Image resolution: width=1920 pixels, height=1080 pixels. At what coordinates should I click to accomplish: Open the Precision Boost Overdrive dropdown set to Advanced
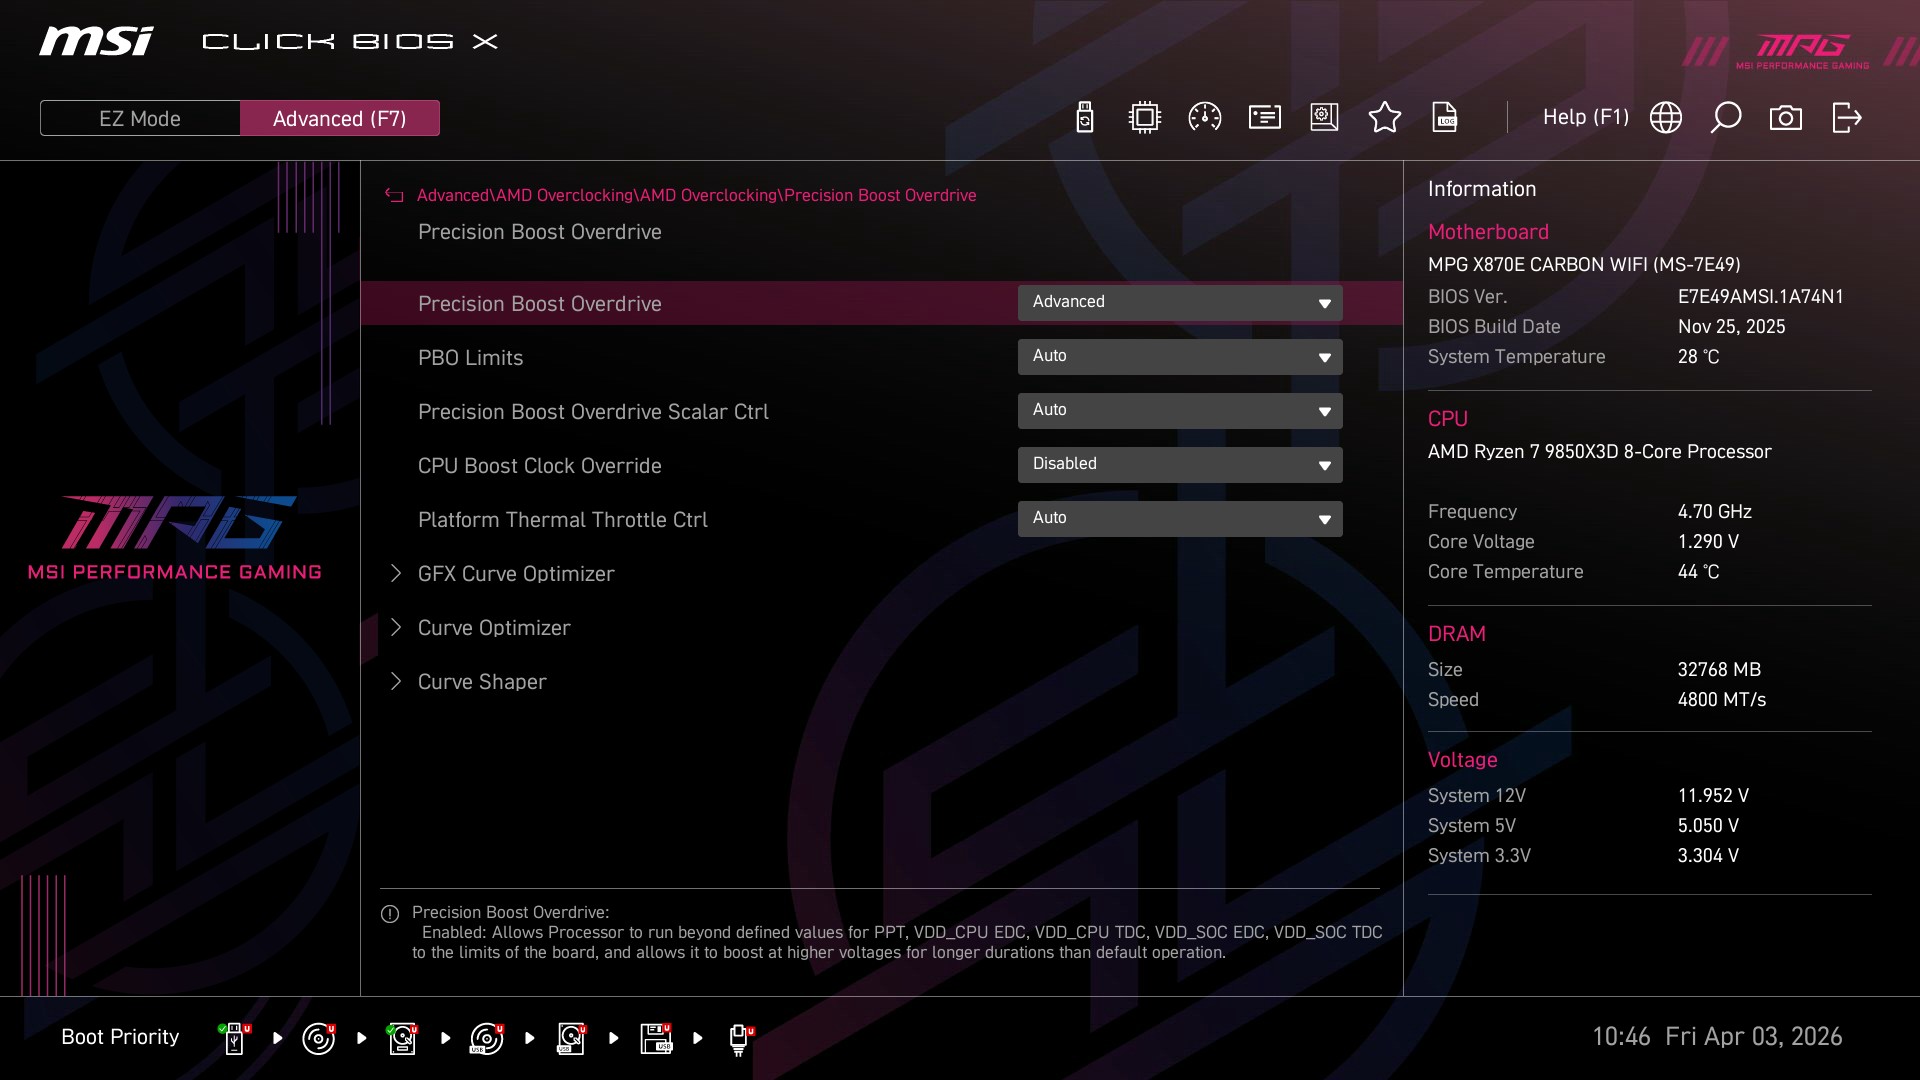[x=1179, y=303]
